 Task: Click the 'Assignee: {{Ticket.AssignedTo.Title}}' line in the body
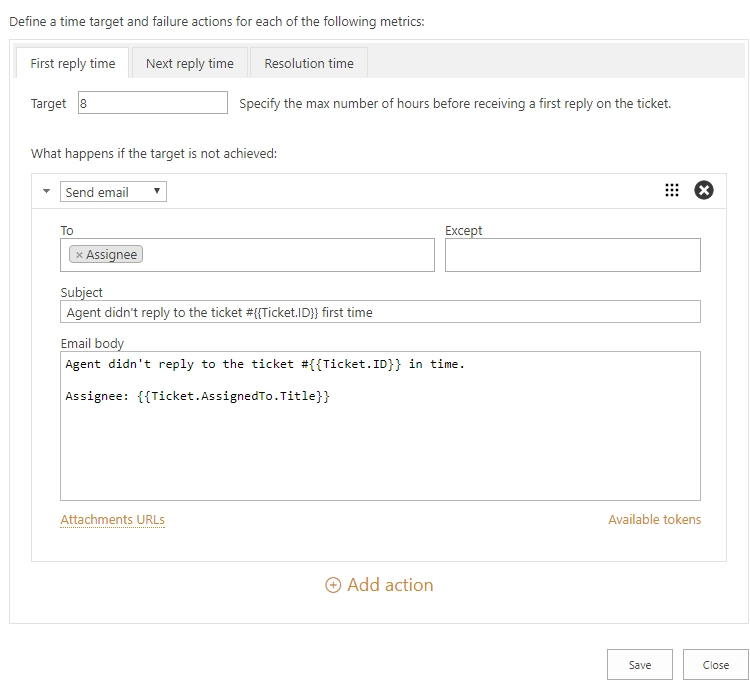click(x=198, y=396)
